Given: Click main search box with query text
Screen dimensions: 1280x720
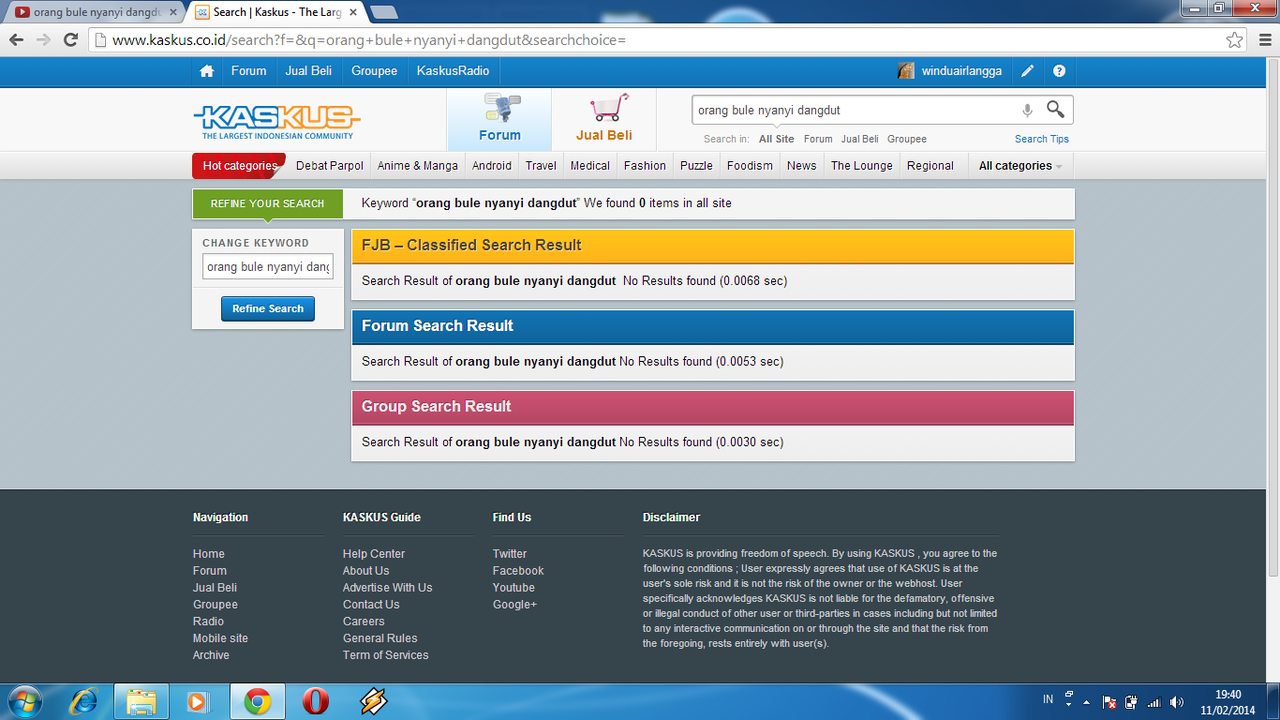Looking at the screenshot, I should [x=855, y=111].
